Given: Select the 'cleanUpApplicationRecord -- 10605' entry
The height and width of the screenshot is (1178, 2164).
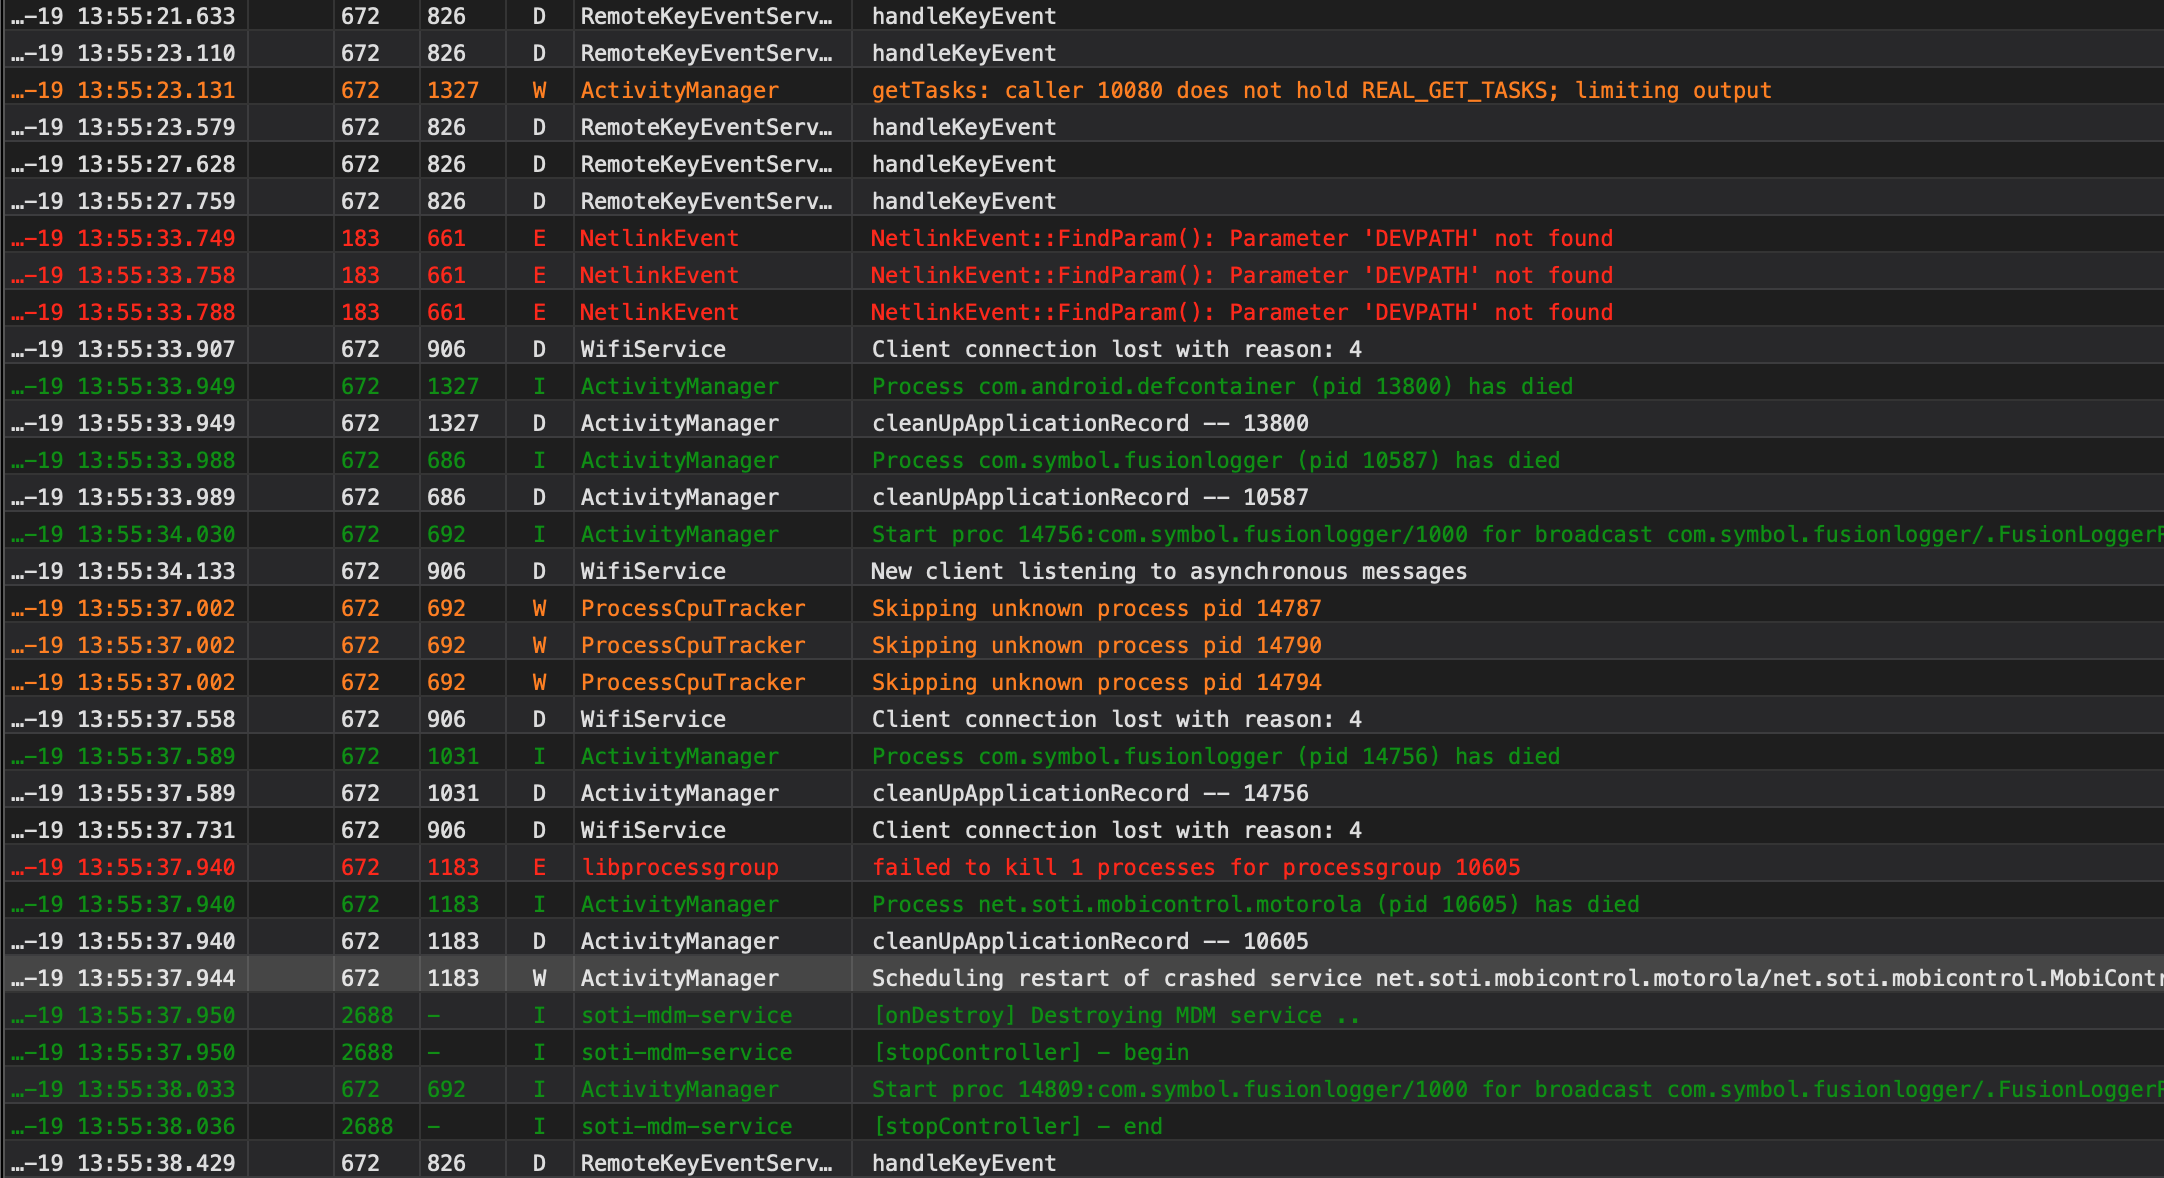Looking at the screenshot, I should point(1090,941).
